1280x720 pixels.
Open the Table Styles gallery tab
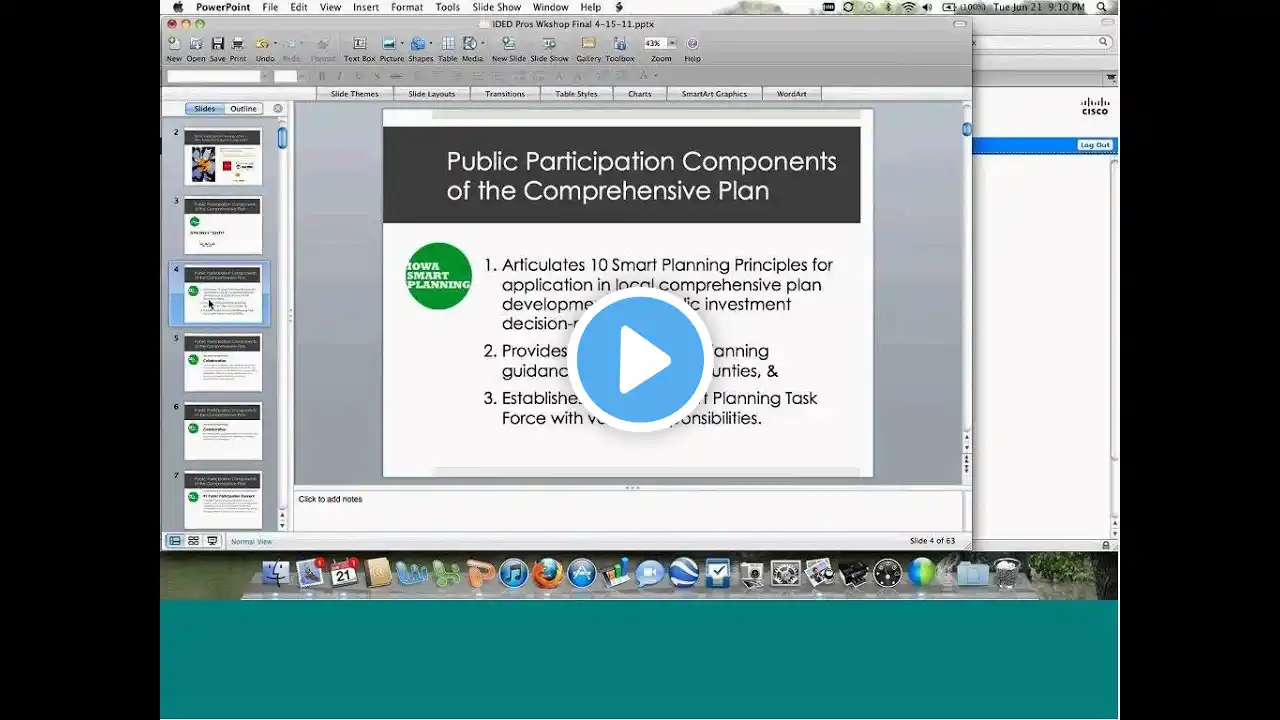[576, 94]
